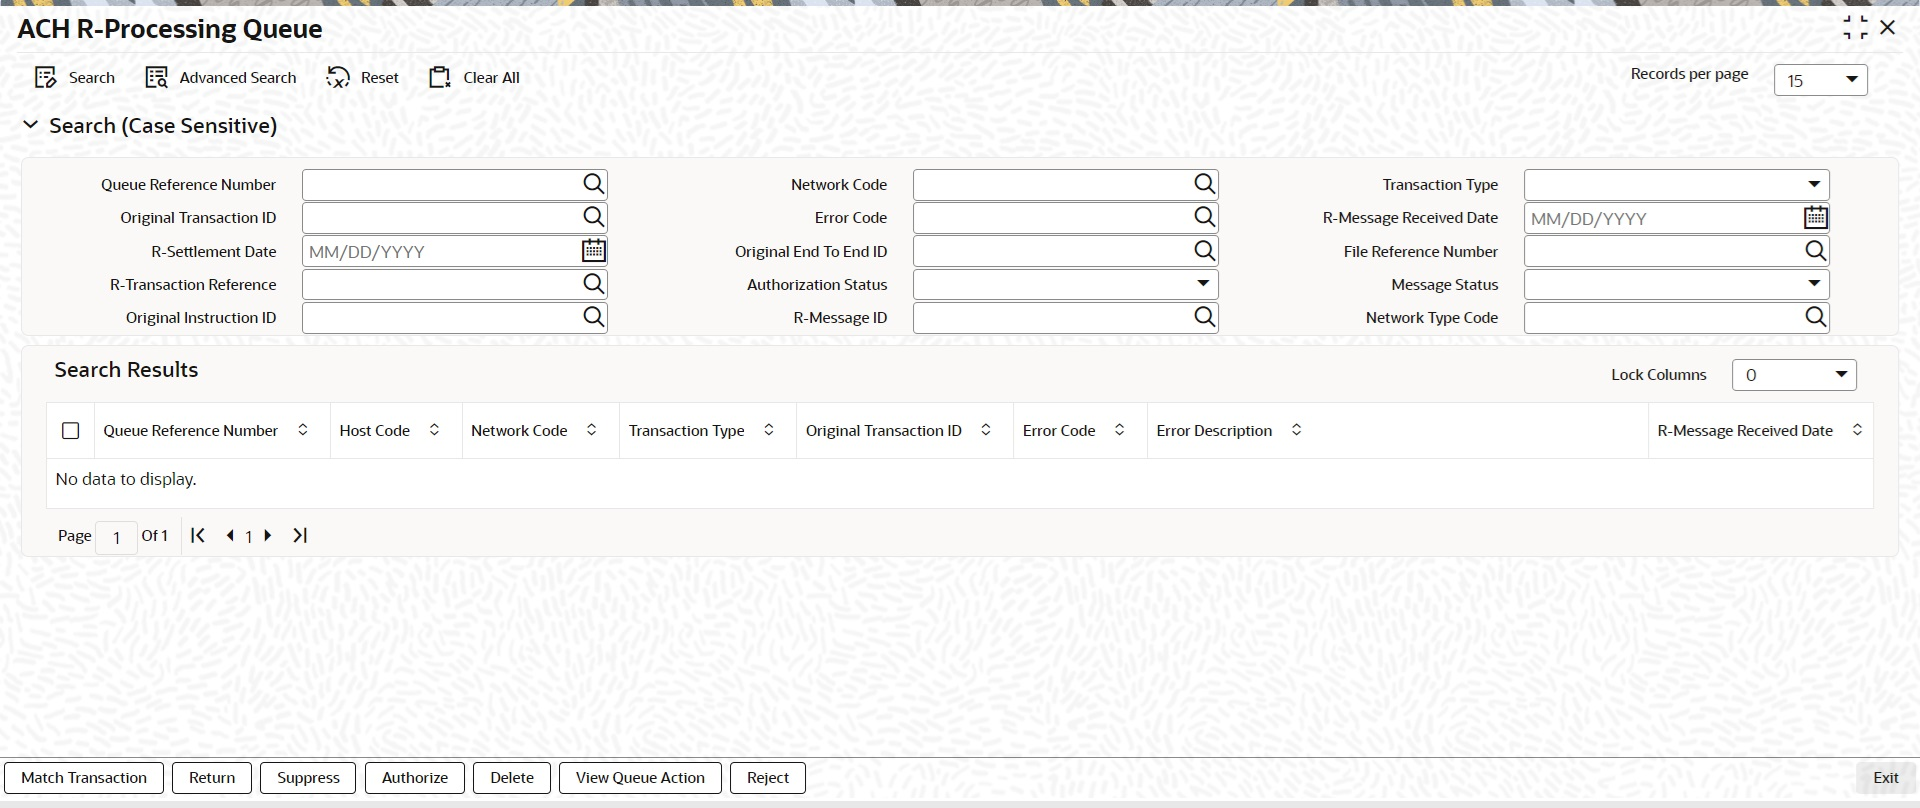Sort by Error Code column
Viewport: 1920px width, 808px height.
tap(1119, 430)
